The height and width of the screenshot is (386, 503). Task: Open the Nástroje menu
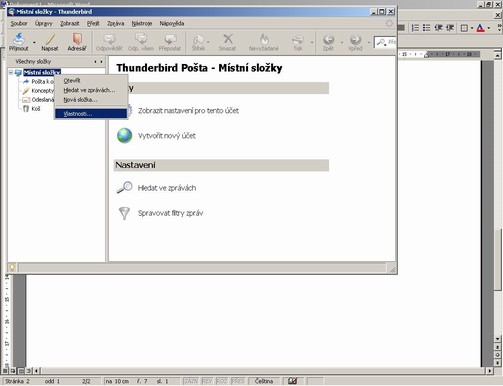pos(142,23)
